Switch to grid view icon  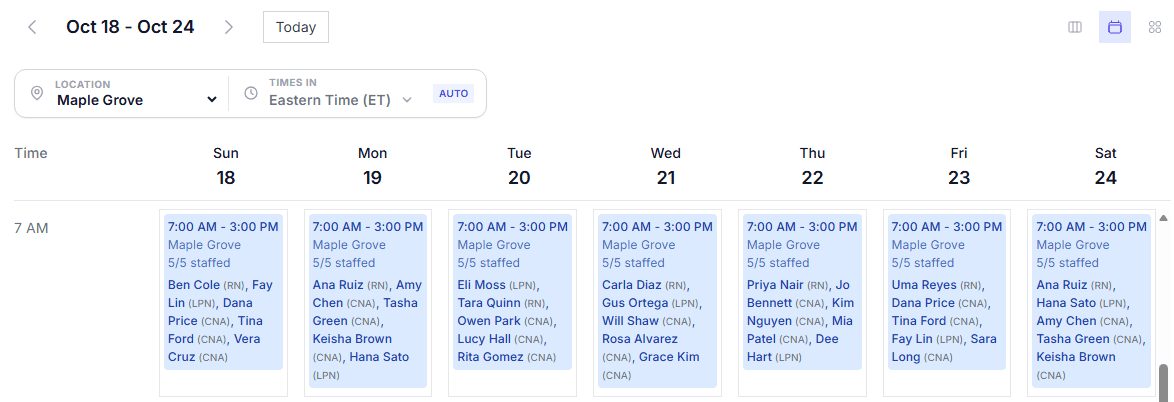click(x=1155, y=28)
